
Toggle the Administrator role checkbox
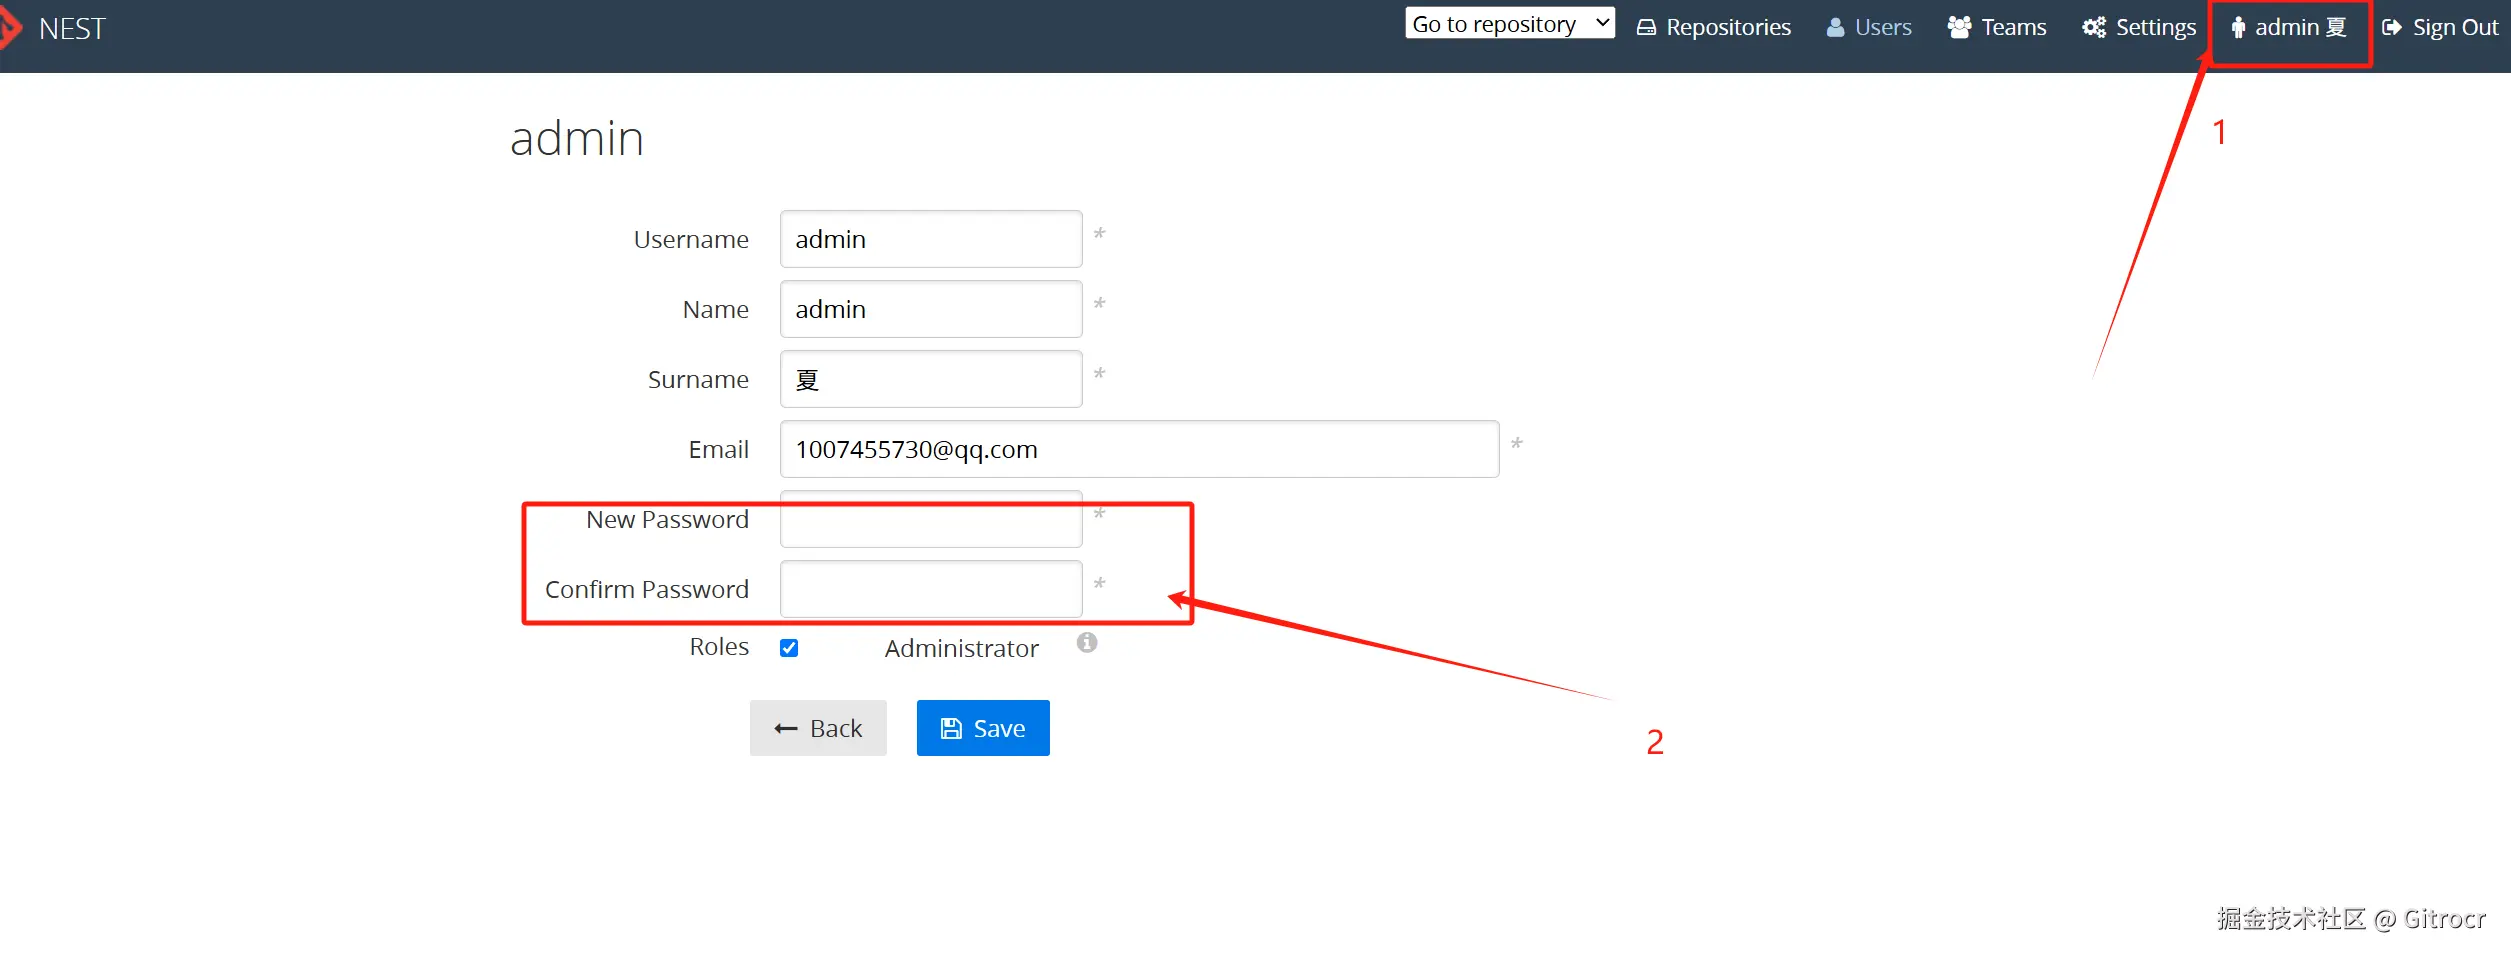[789, 648]
